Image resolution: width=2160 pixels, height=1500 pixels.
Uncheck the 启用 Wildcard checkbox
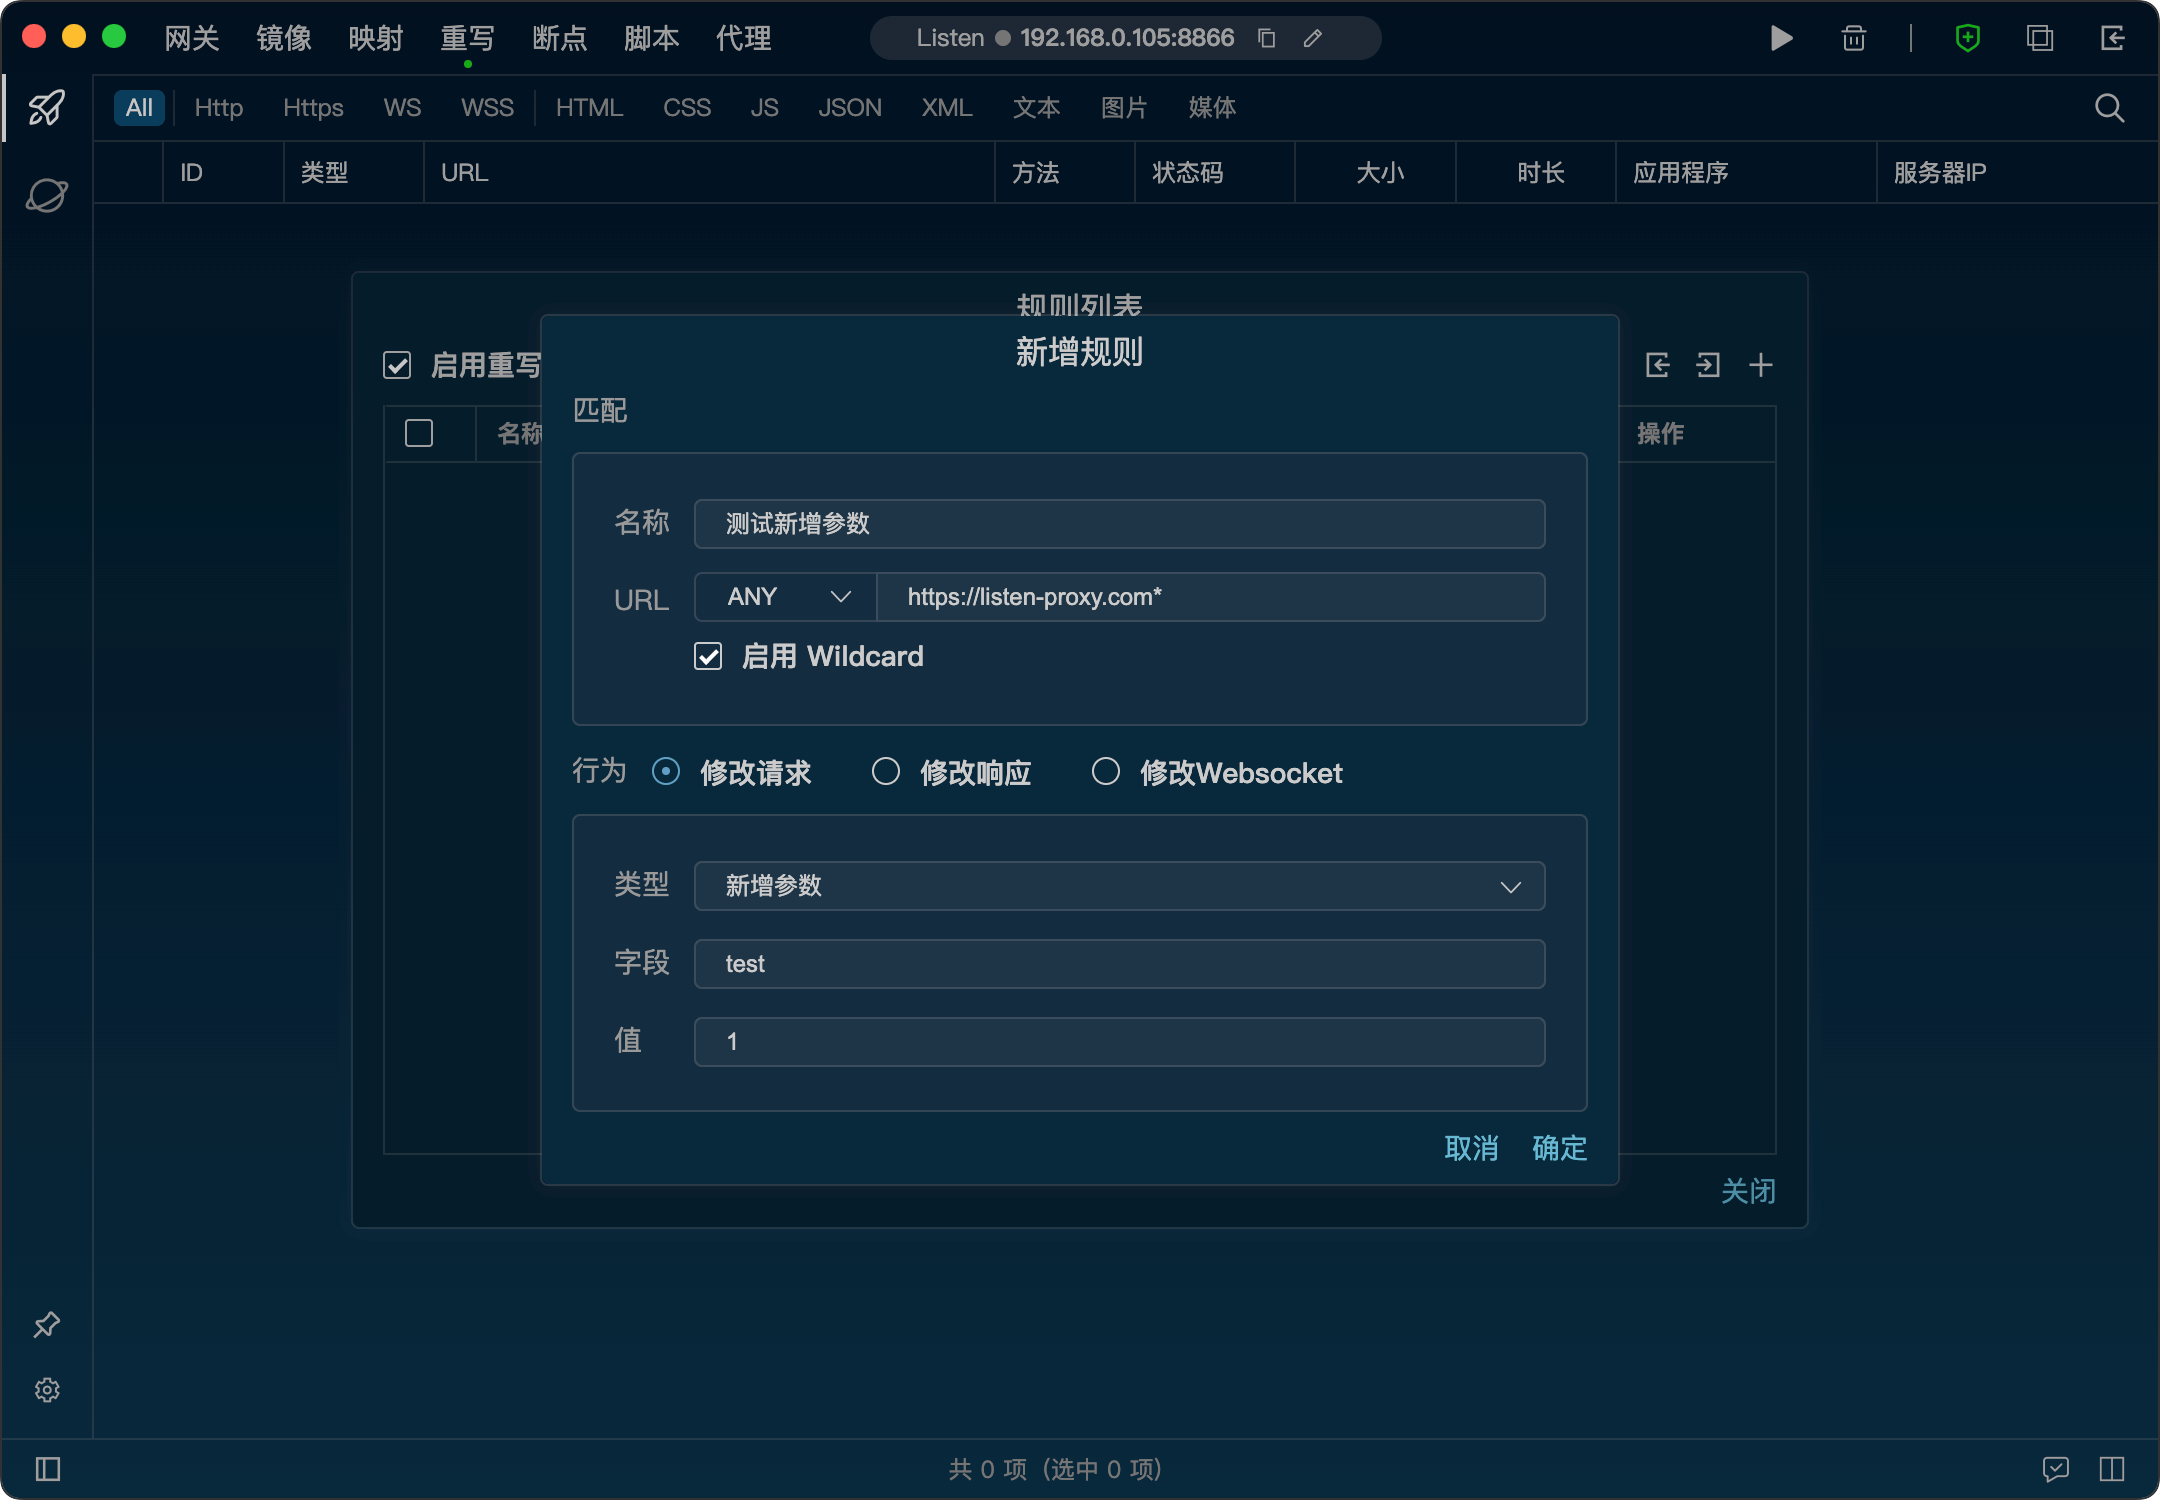[x=708, y=657]
